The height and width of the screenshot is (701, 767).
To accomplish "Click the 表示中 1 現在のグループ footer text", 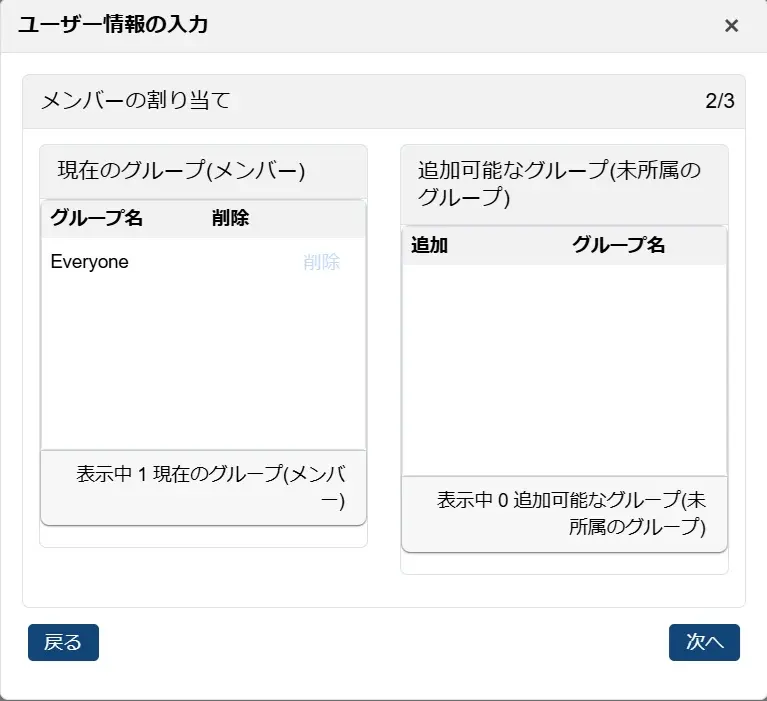I will point(212,487).
